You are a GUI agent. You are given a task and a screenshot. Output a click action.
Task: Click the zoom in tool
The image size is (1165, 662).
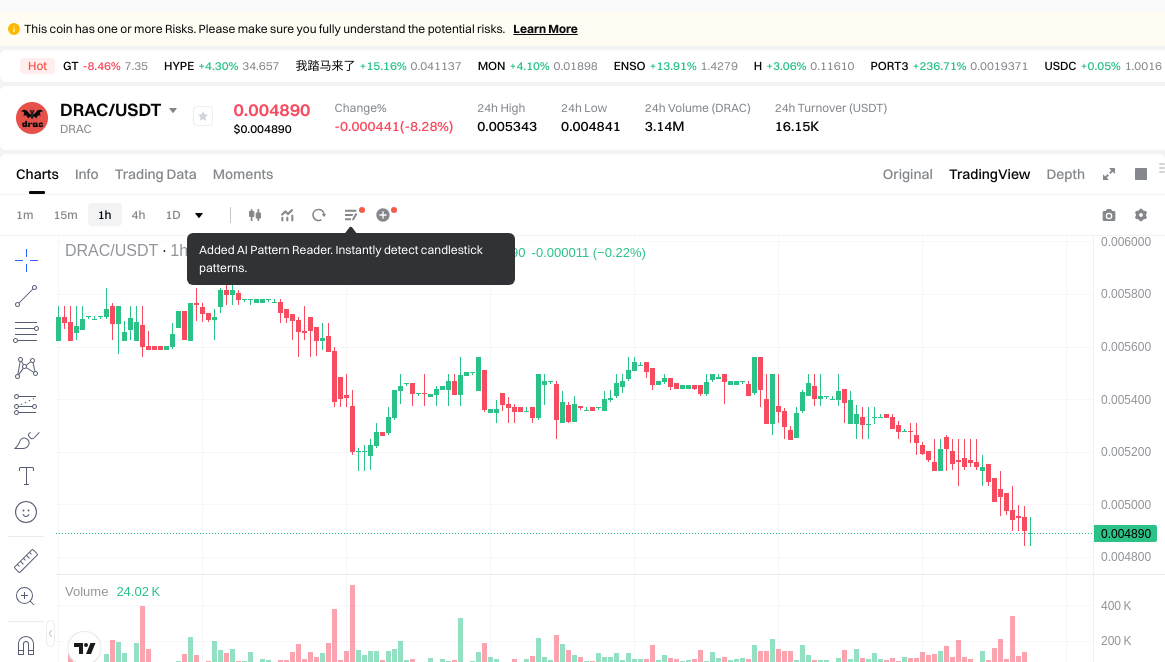coord(26,597)
